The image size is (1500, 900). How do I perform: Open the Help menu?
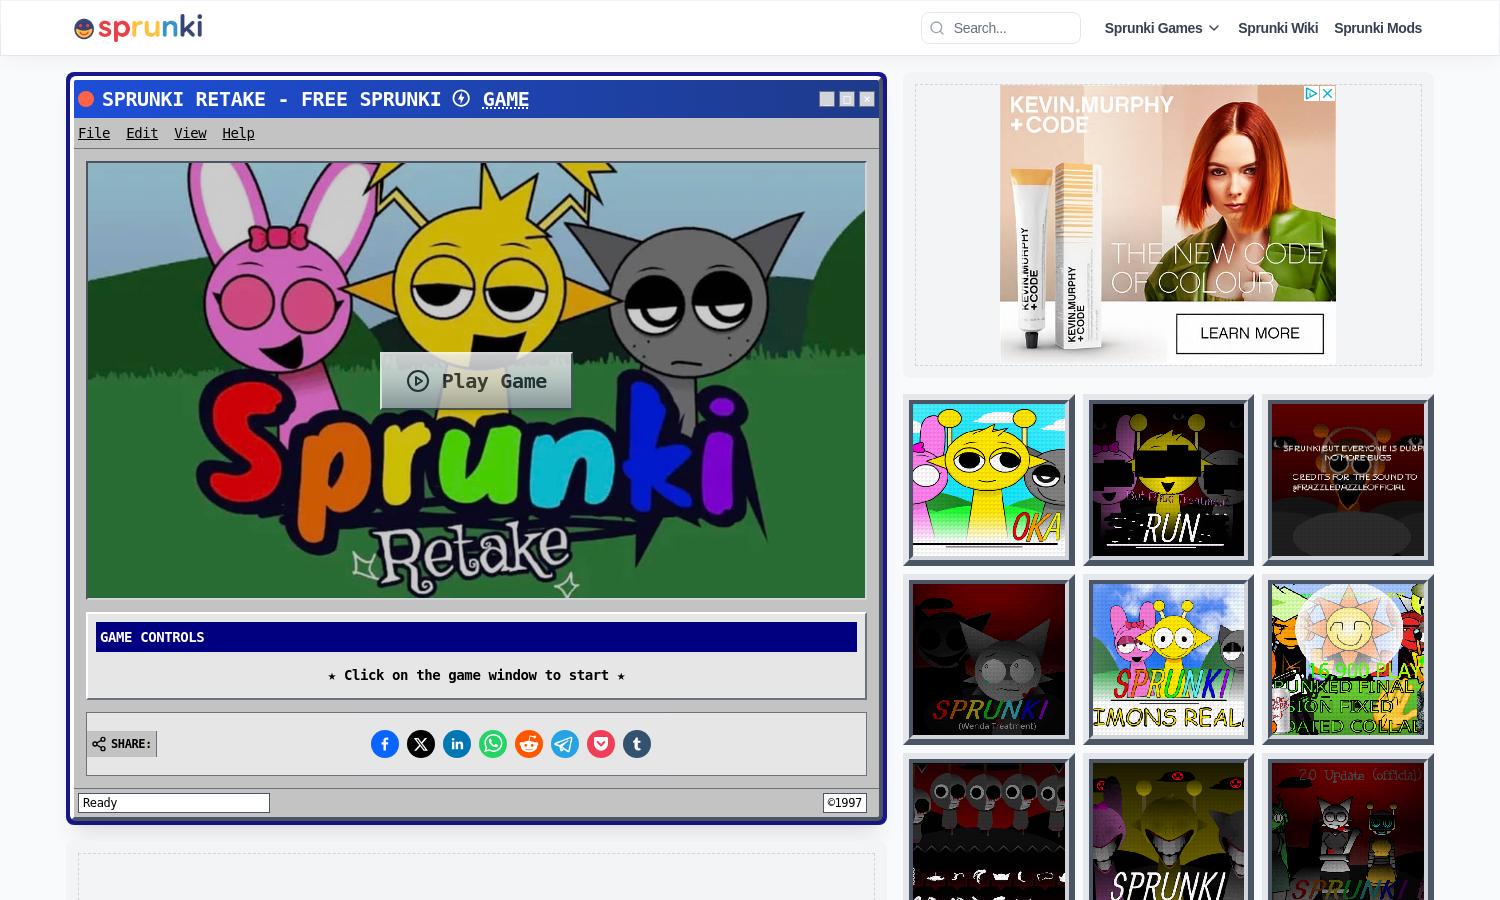[x=238, y=133]
